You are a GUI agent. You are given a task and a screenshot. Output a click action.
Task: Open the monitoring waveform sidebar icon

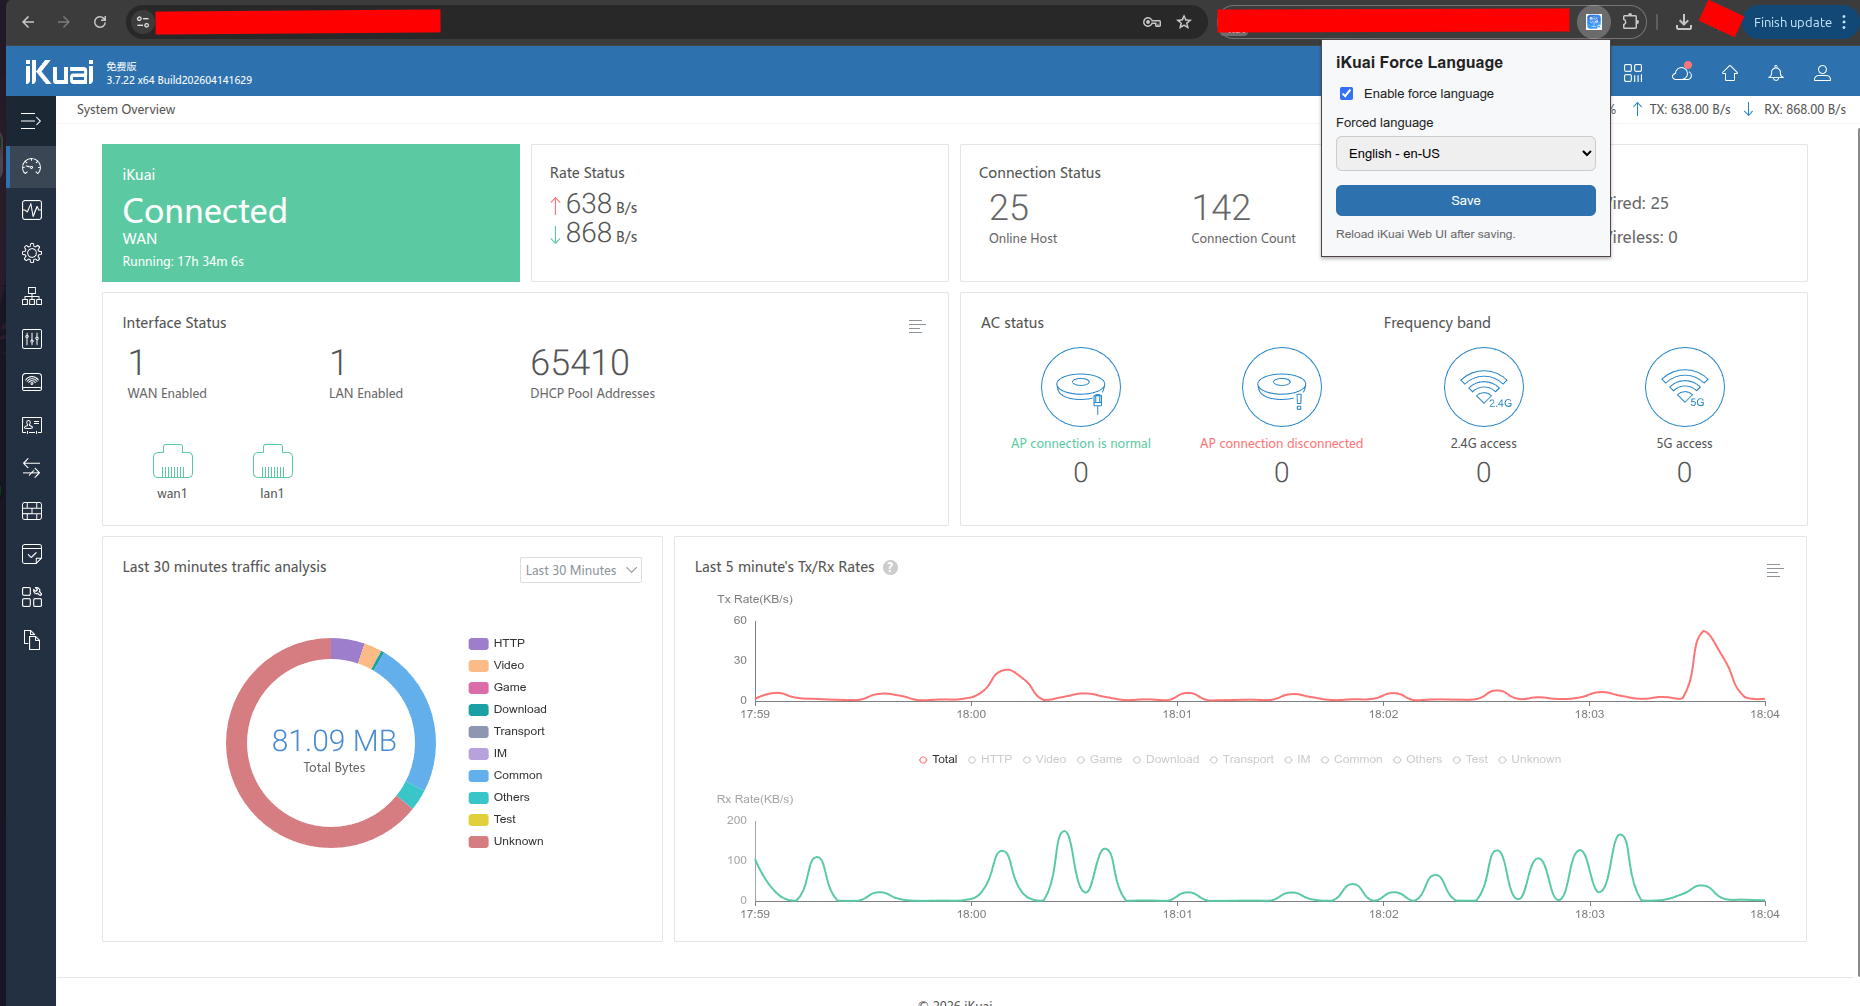coord(31,210)
